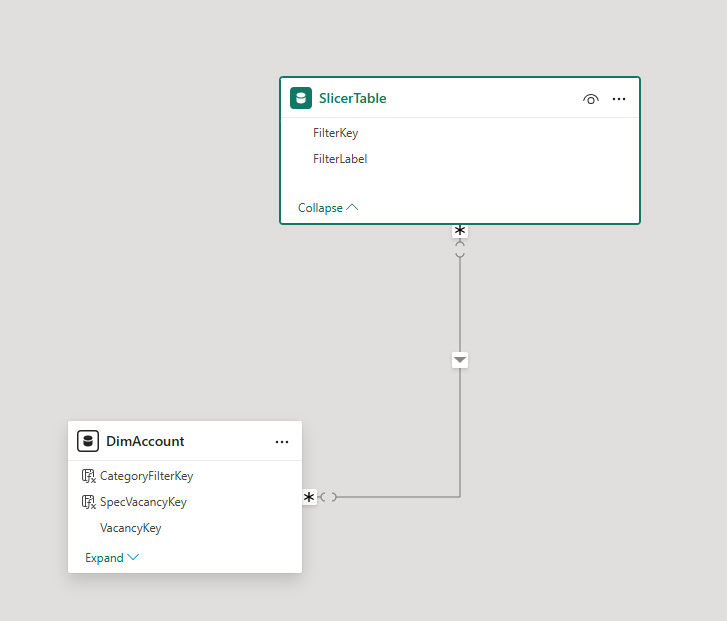The width and height of the screenshot is (727, 621).
Task: Click the DimAccount table icon
Action: point(88,441)
